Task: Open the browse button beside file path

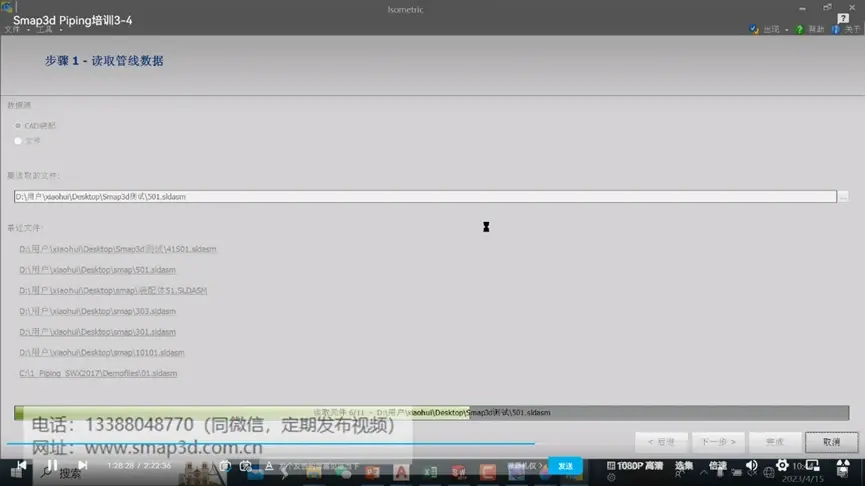Action: (x=843, y=196)
